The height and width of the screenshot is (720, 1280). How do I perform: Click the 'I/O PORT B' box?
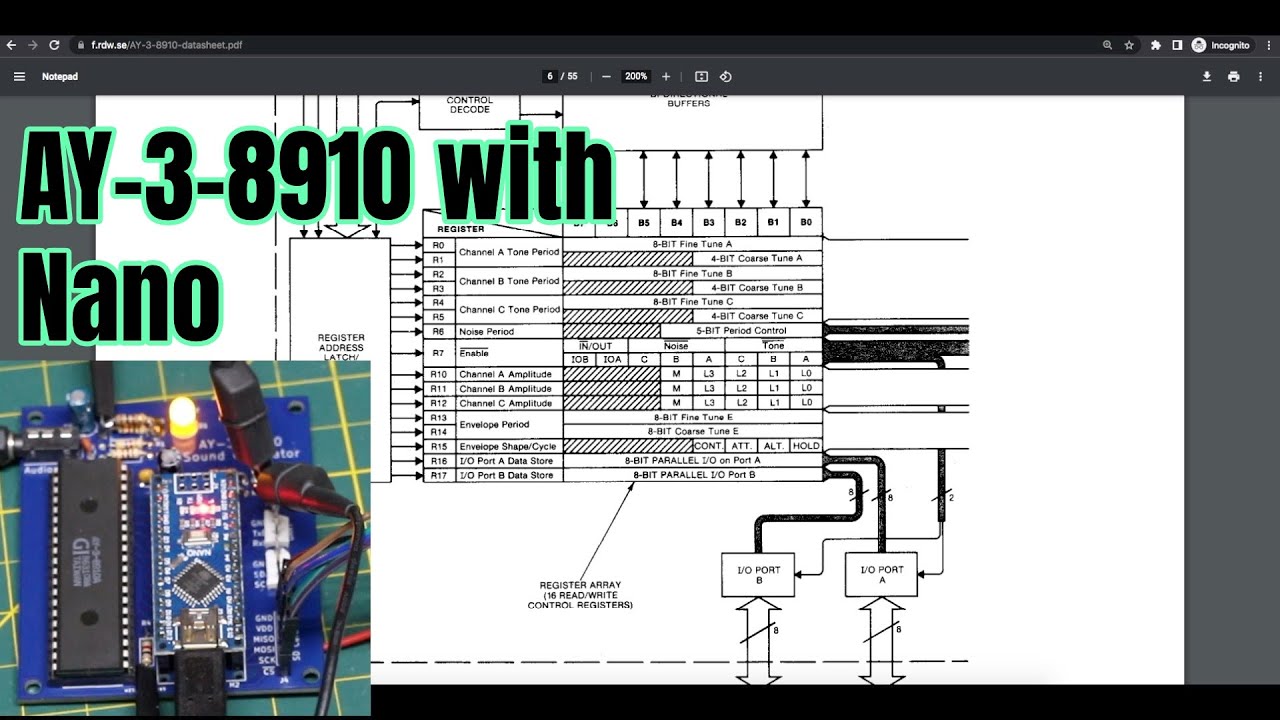point(758,575)
